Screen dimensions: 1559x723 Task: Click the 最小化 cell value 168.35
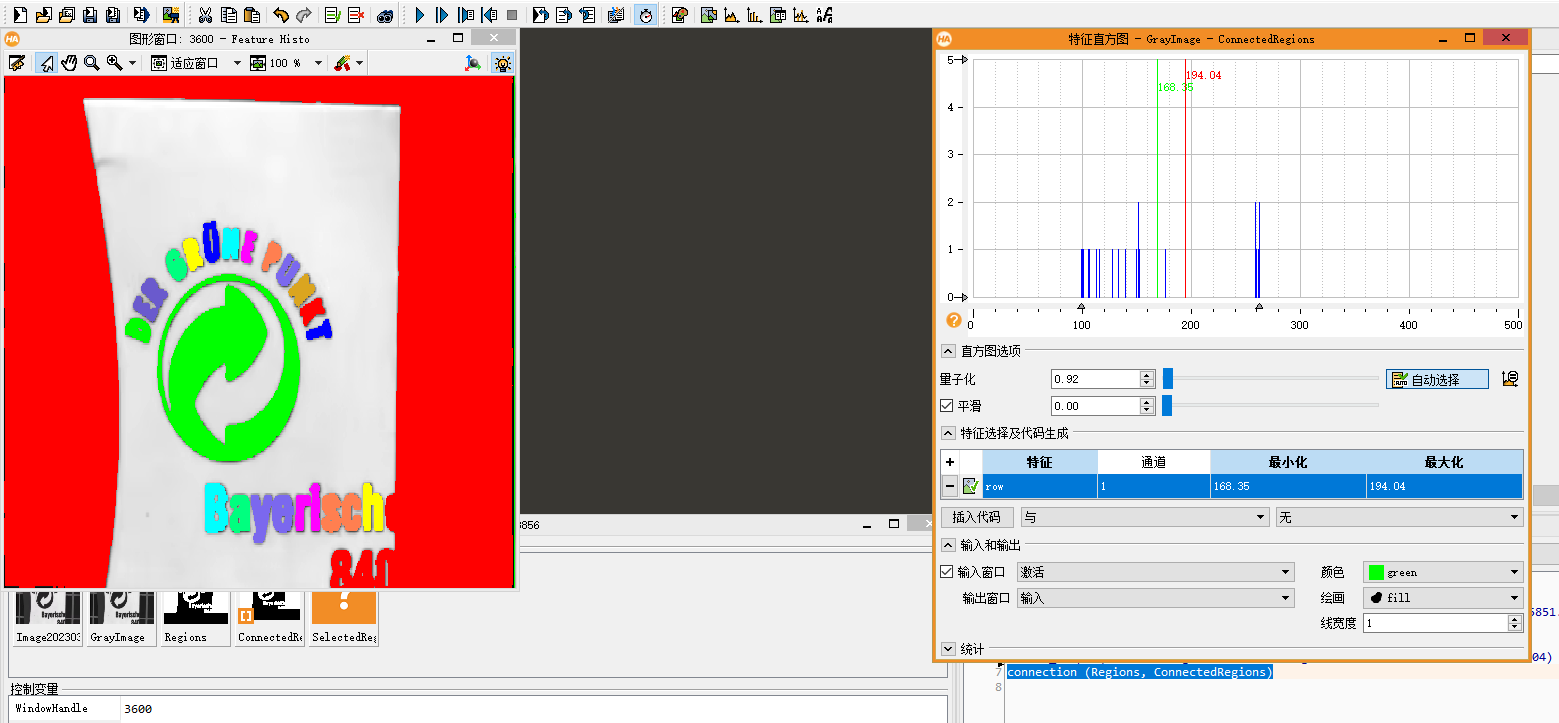tap(1288, 486)
